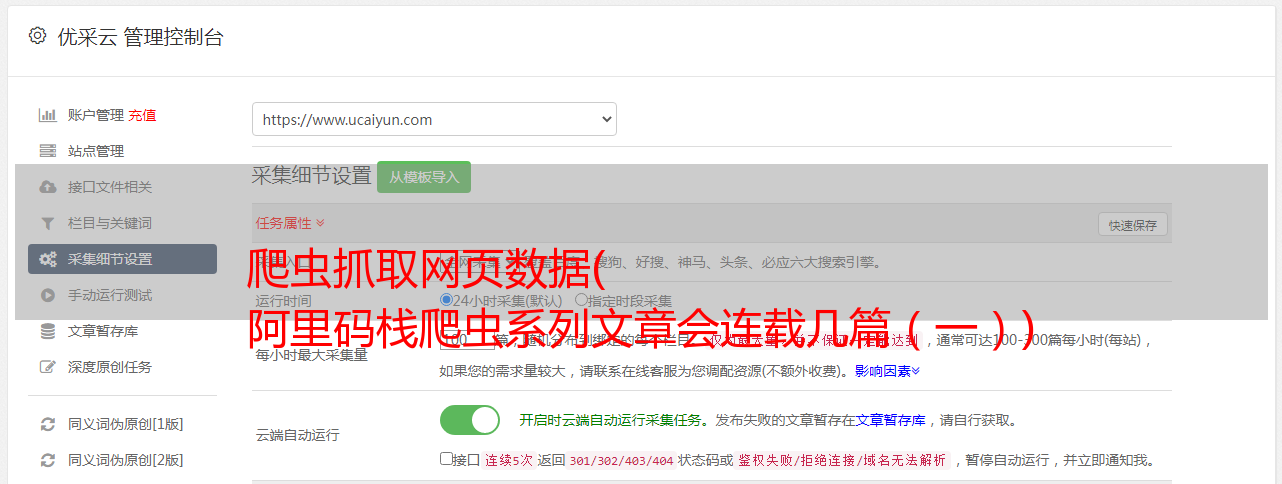
Task: Check the 接口 checkbox
Action: (x=446, y=459)
